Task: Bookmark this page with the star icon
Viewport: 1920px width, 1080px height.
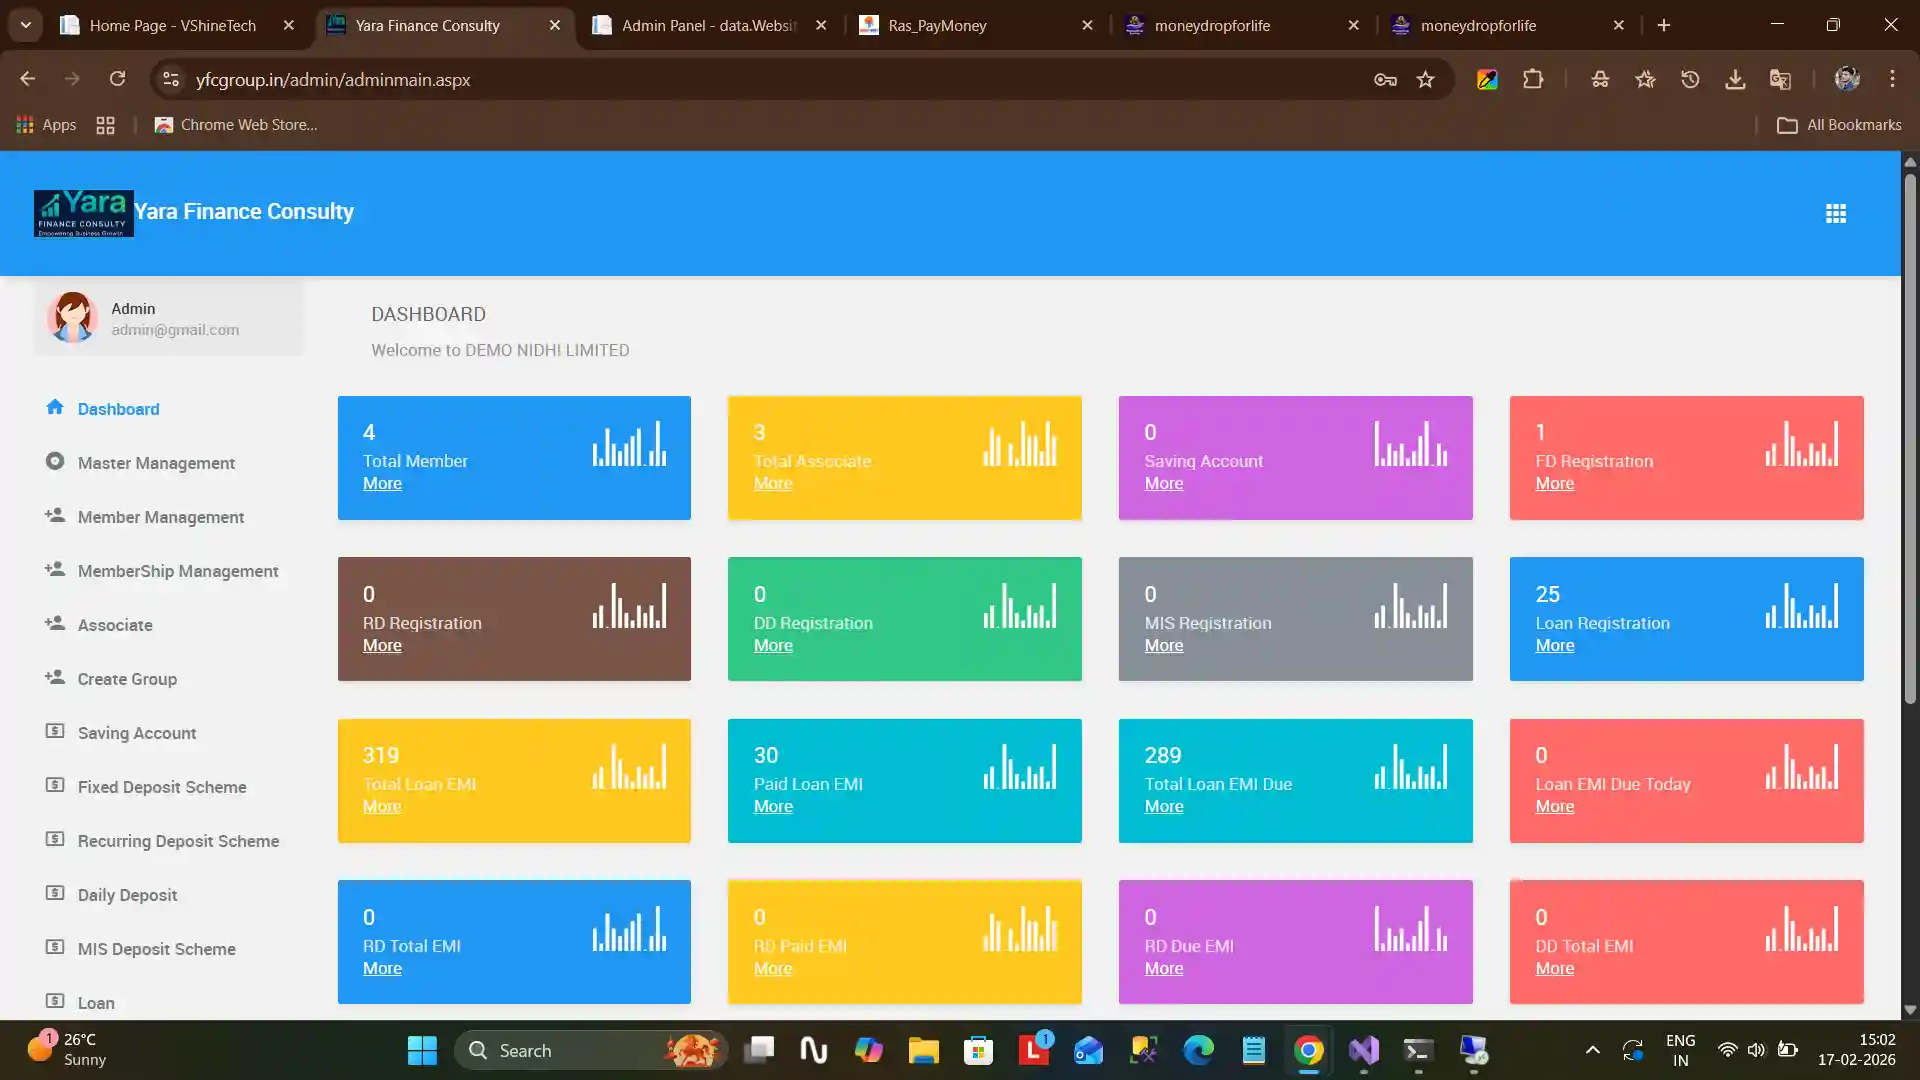Action: [x=1425, y=79]
